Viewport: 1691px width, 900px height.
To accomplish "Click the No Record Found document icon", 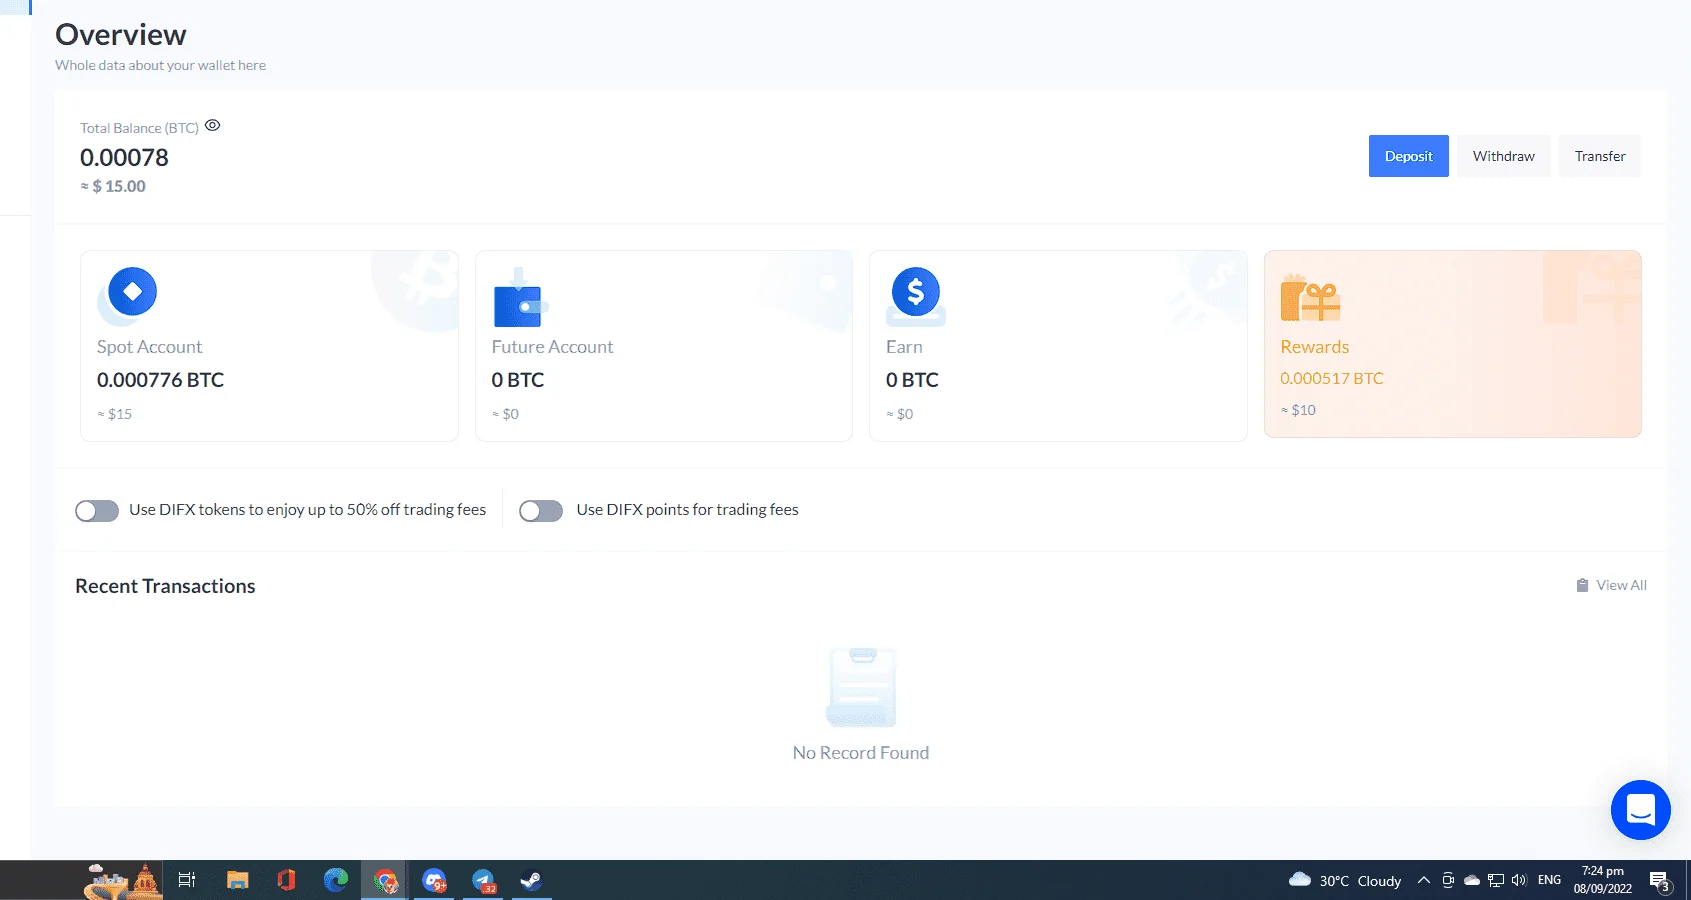I will coord(861,688).
